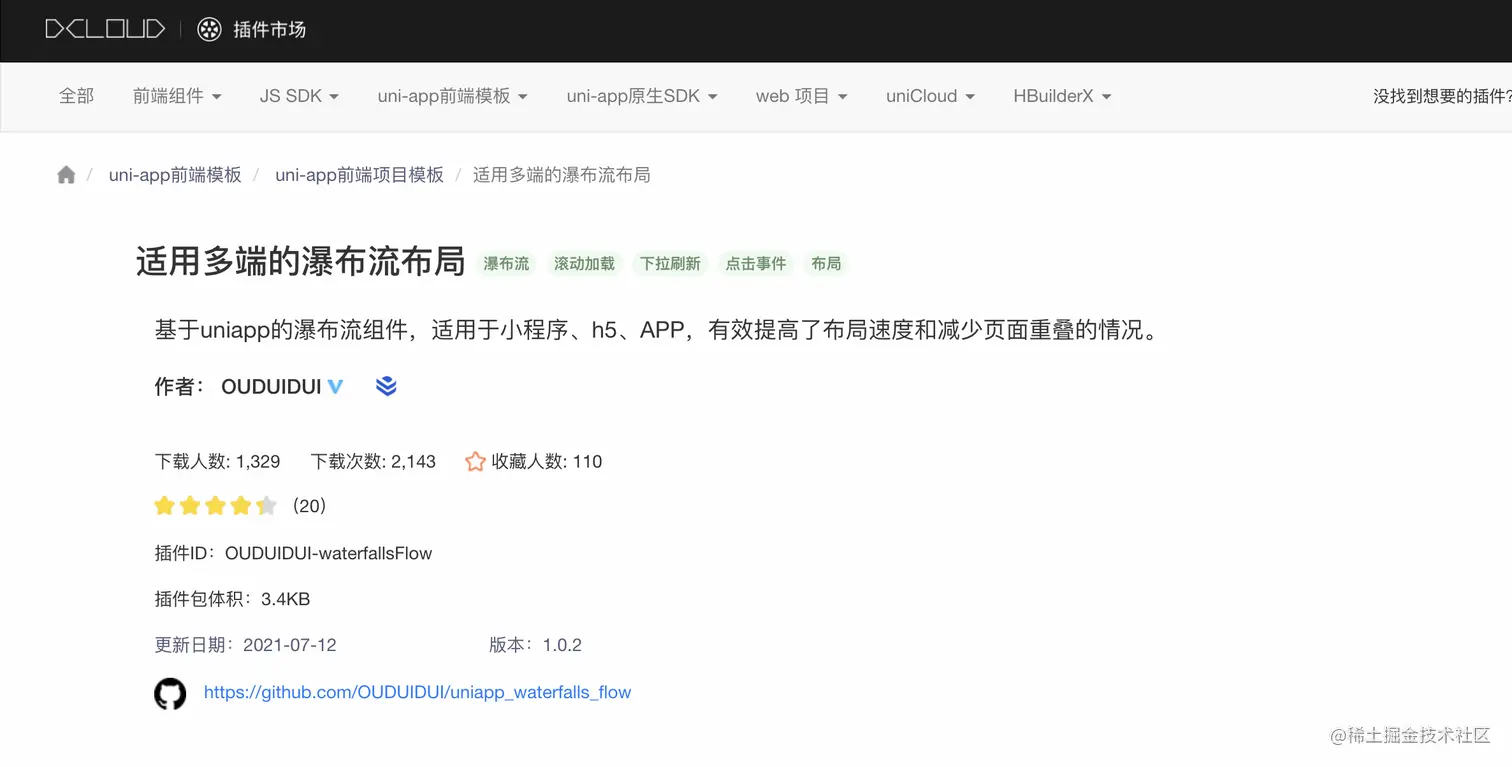Click 版本 1.0.2 text
This screenshot has height=767, width=1512.
pyautogui.click(x=535, y=645)
